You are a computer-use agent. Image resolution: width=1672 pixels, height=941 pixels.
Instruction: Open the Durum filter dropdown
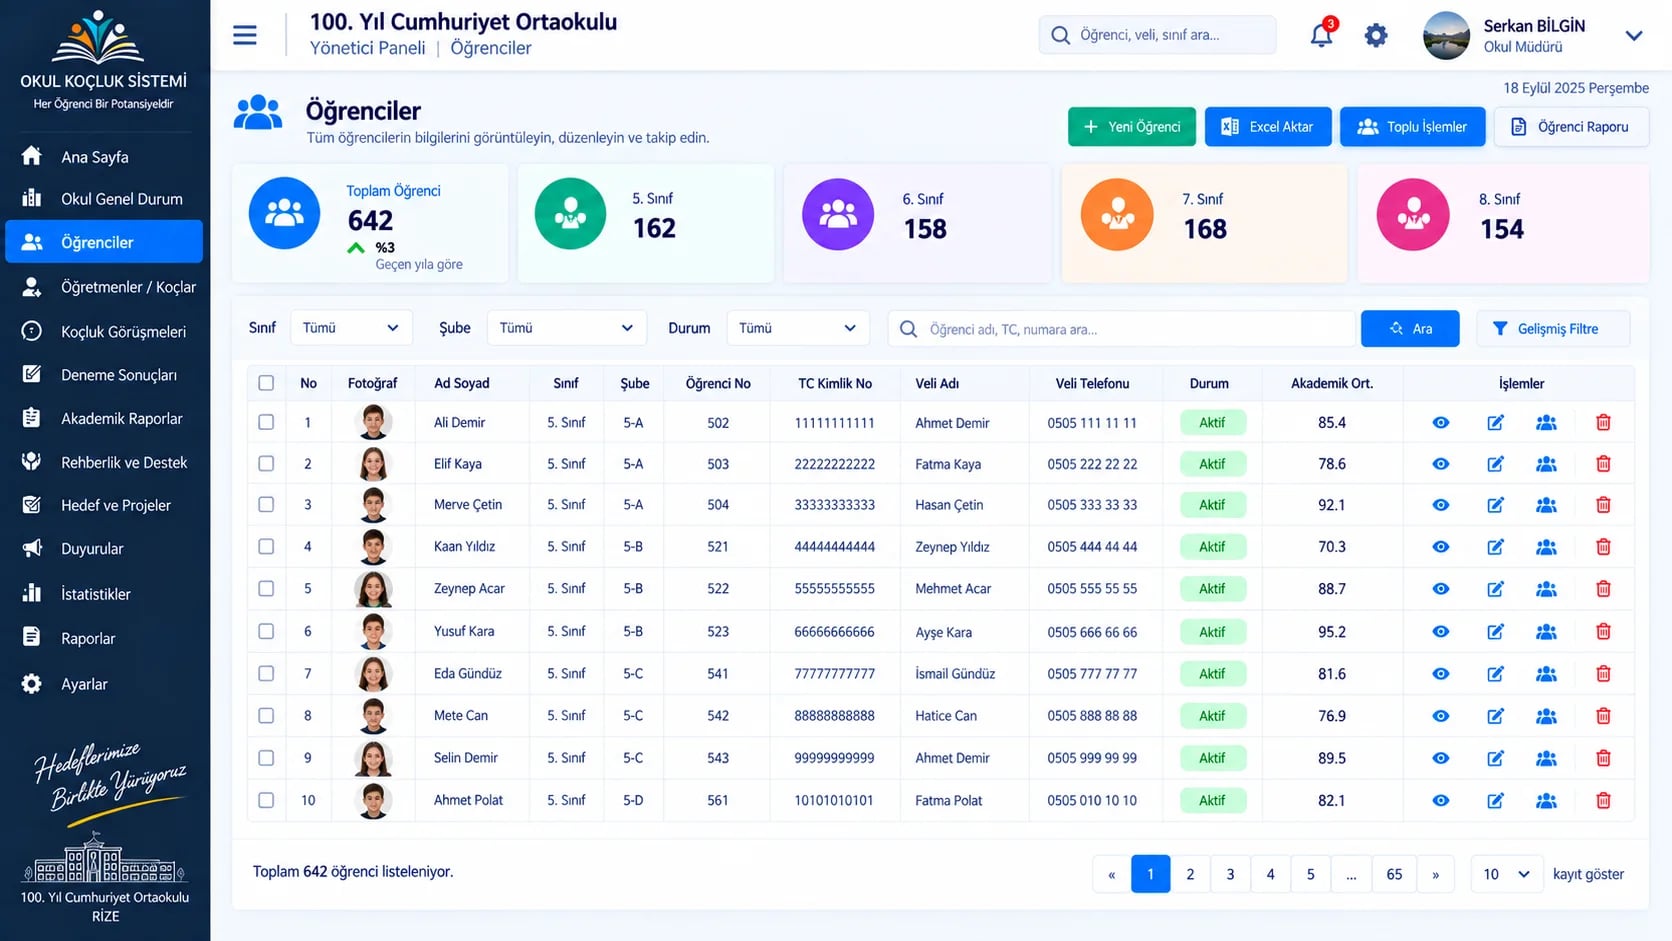pyautogui.click(x=797, y=328)
